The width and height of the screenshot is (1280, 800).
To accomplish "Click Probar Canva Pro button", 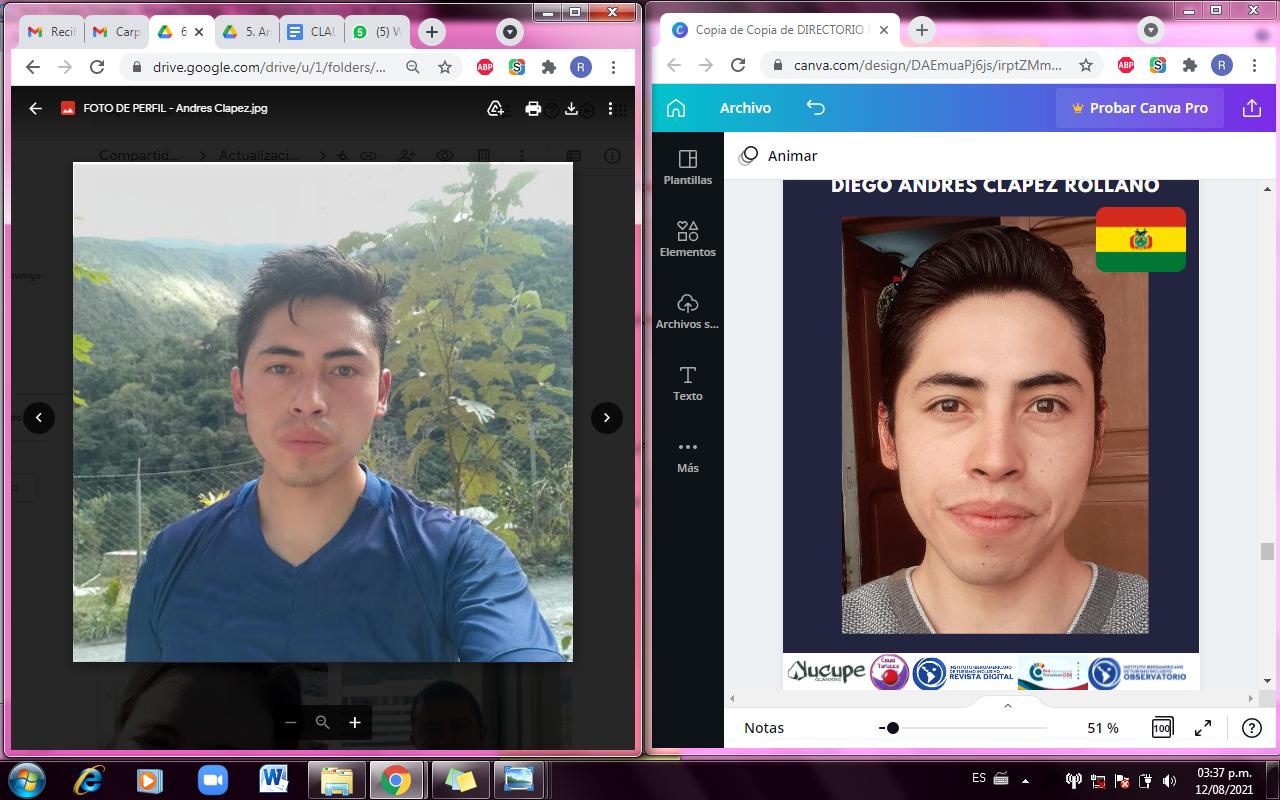I will coord(1140,108).
